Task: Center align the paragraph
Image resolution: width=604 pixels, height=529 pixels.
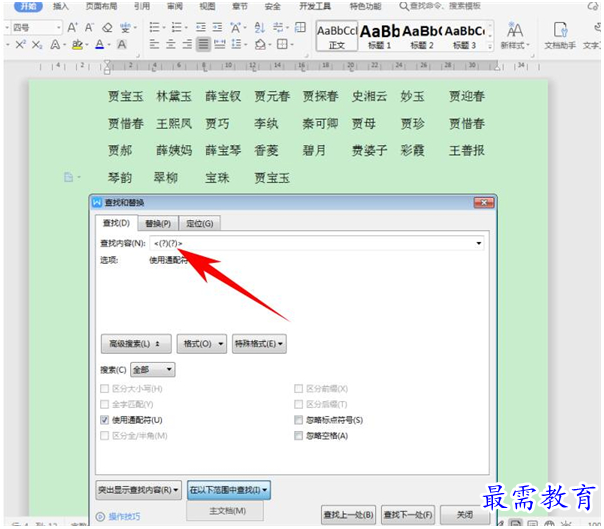Action: click(x=171, y=45)
